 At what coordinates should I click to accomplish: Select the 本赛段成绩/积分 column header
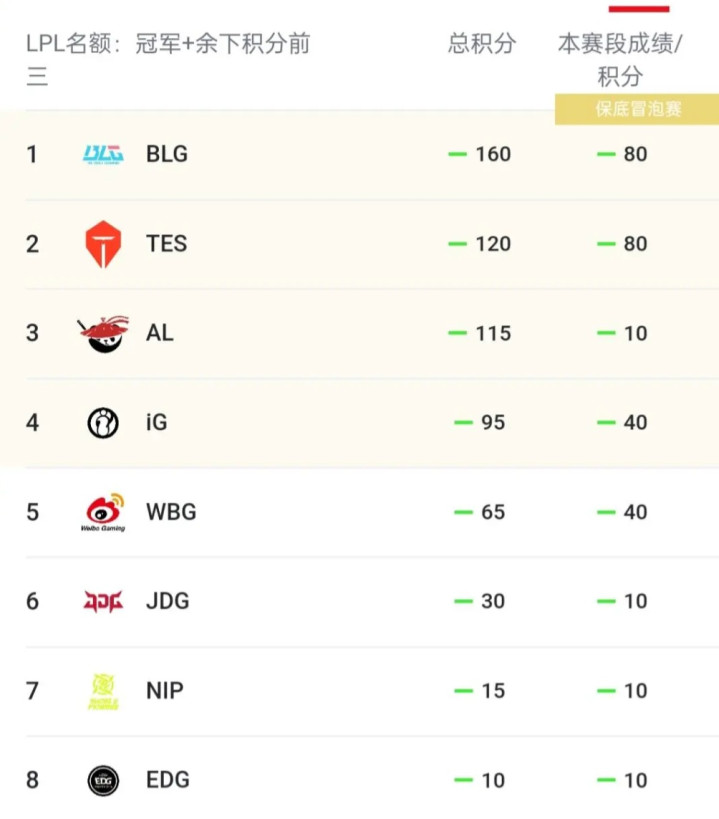[620, 59]
